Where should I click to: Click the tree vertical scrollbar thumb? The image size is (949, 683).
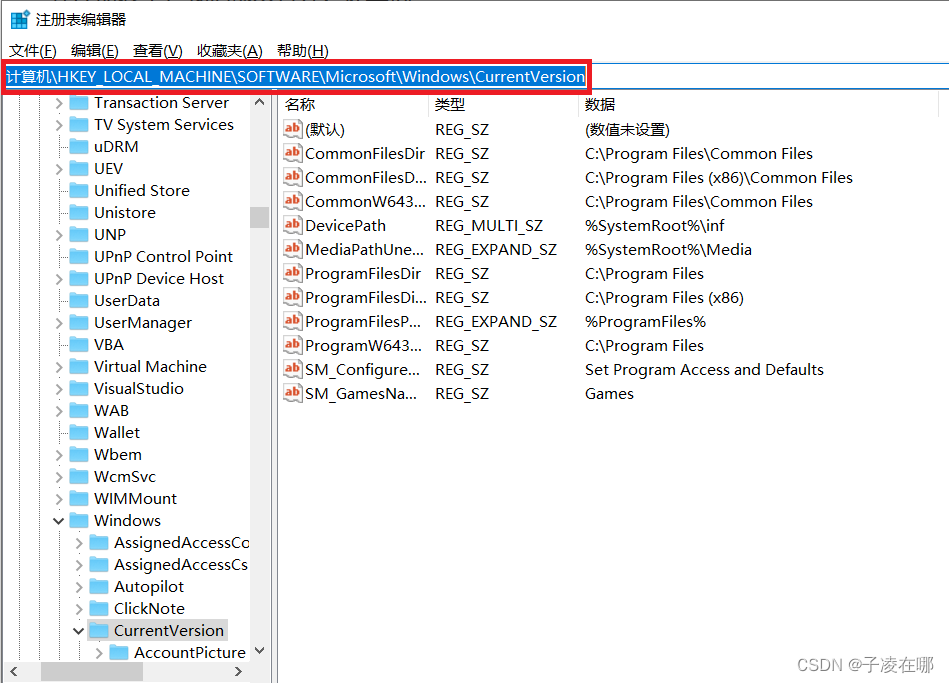[260, 217]
